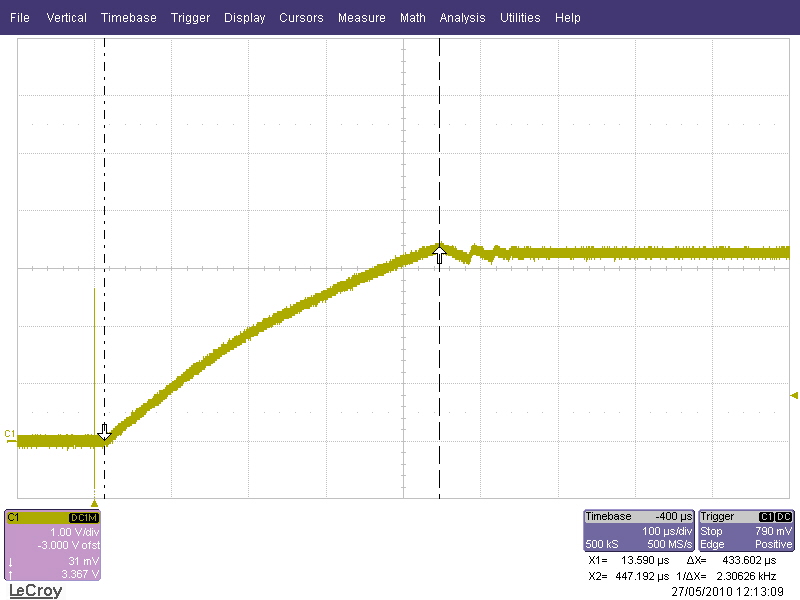Click the trigger level arrow at right edge

coord(793,395)
